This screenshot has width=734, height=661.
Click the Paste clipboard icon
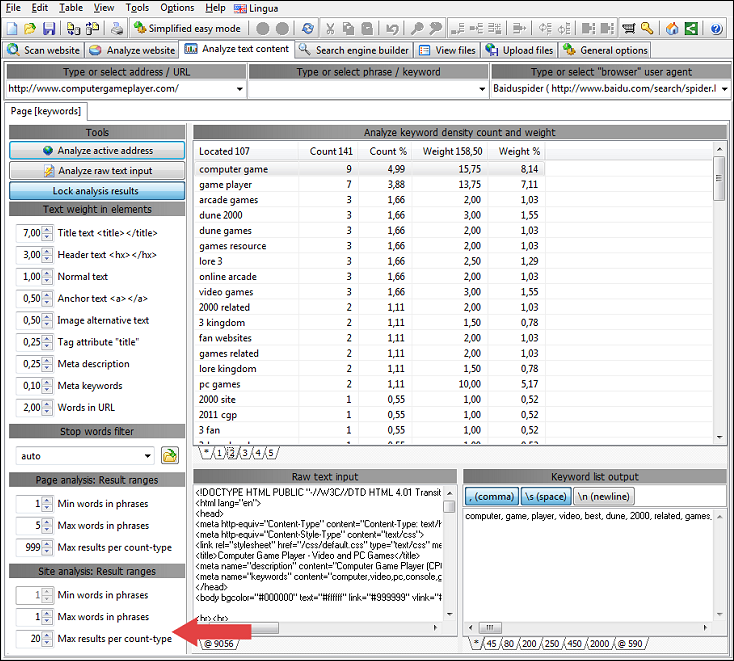tap(367, 29)
